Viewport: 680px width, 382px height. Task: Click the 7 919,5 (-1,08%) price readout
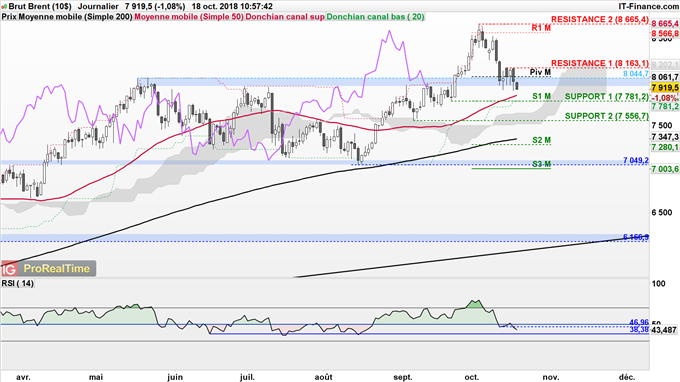tap(155, 7)
